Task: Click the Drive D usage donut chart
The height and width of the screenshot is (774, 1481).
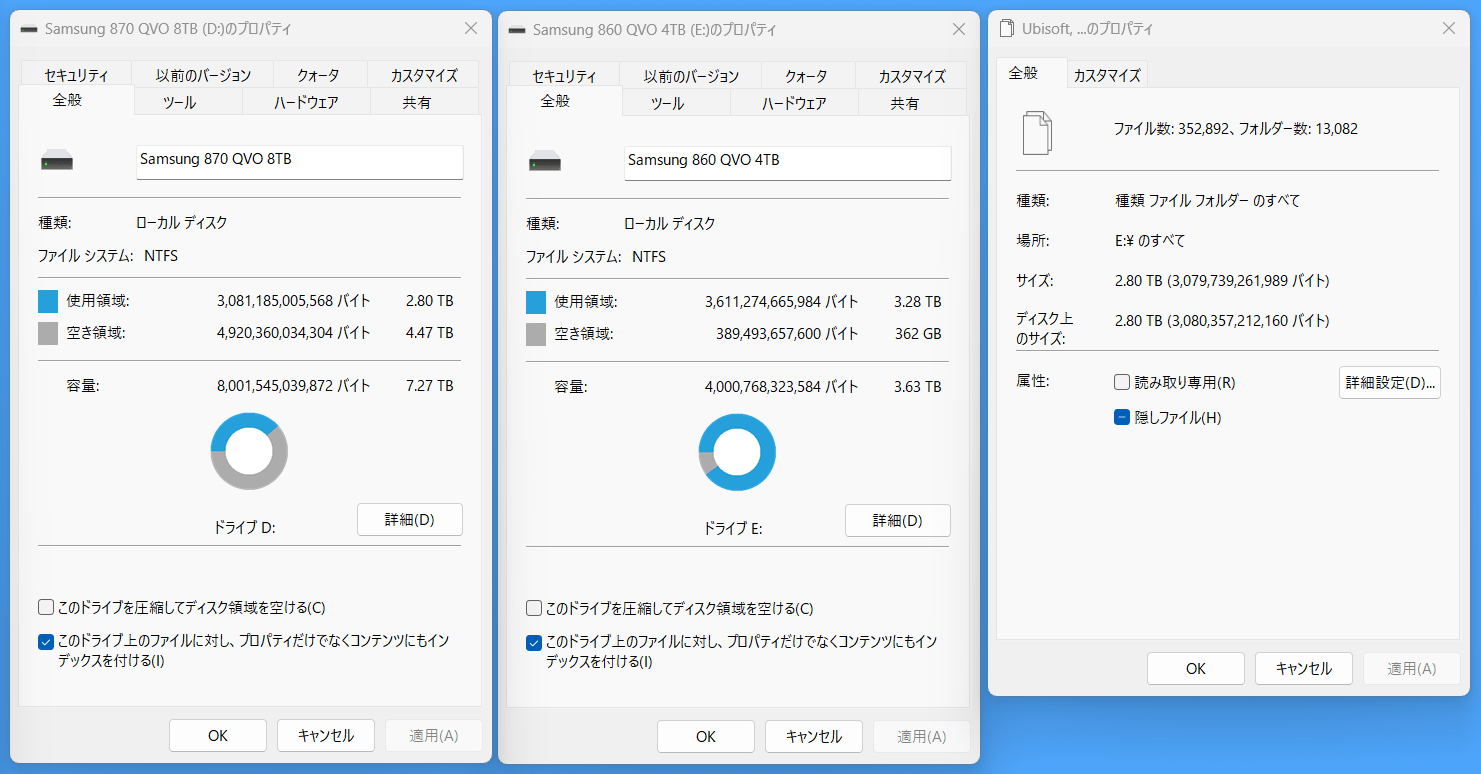Action: pyautogui.click(x=249, y=451)
